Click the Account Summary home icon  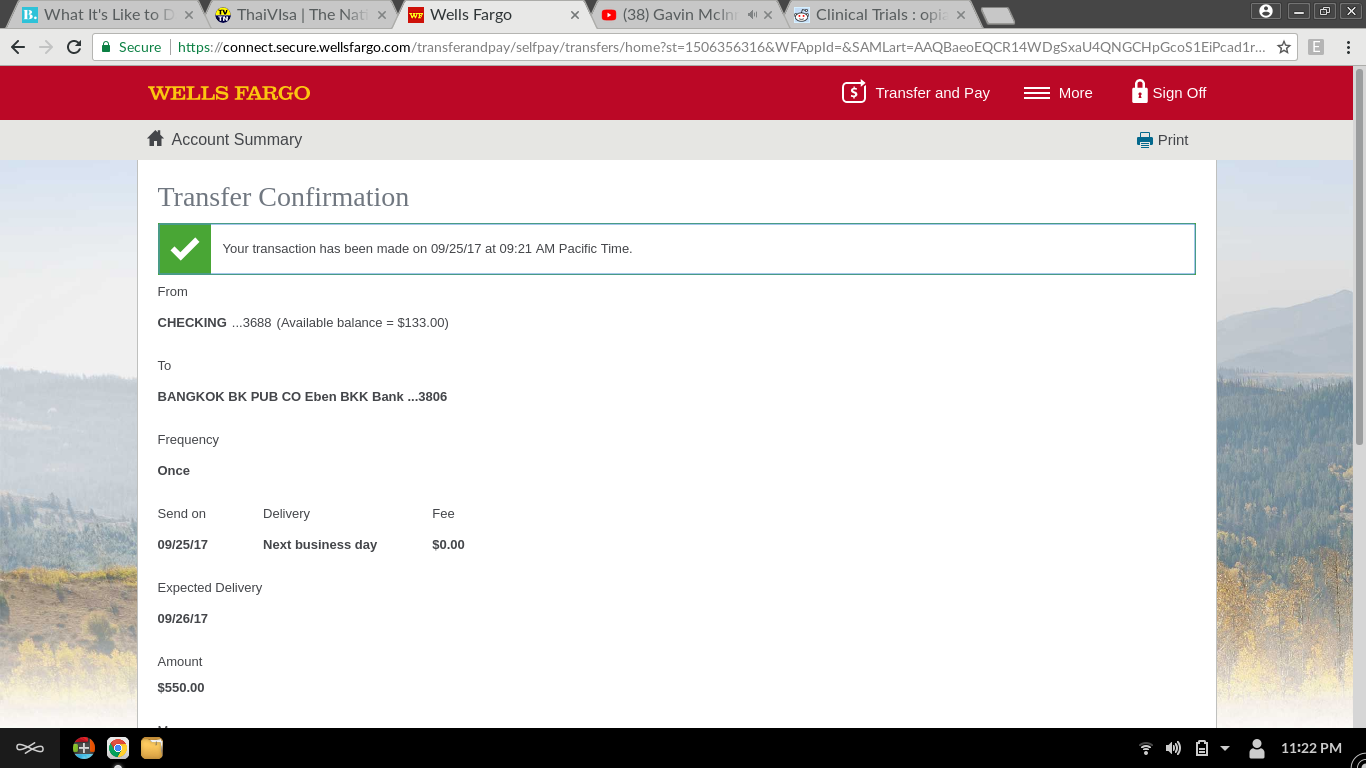click(x=155, y=139)
